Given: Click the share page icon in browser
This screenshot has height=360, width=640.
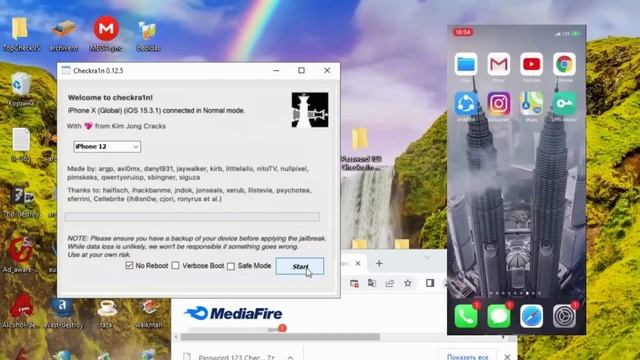Looking at the screenshot, I should [x=390, y=283].
